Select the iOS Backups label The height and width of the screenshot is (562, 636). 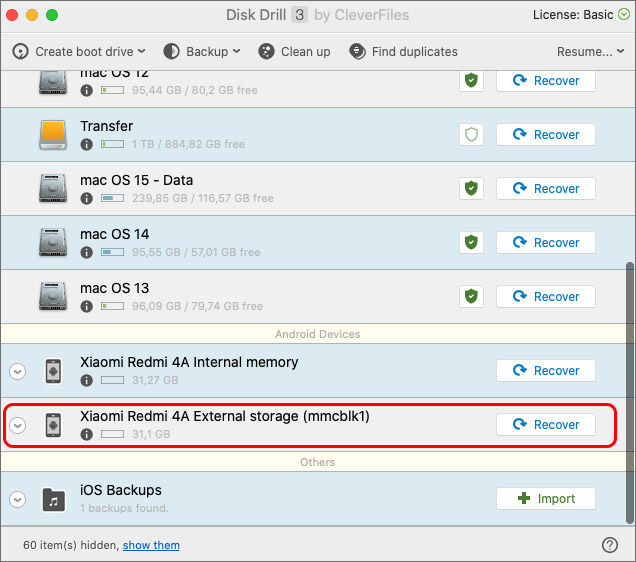coord(121,490)
